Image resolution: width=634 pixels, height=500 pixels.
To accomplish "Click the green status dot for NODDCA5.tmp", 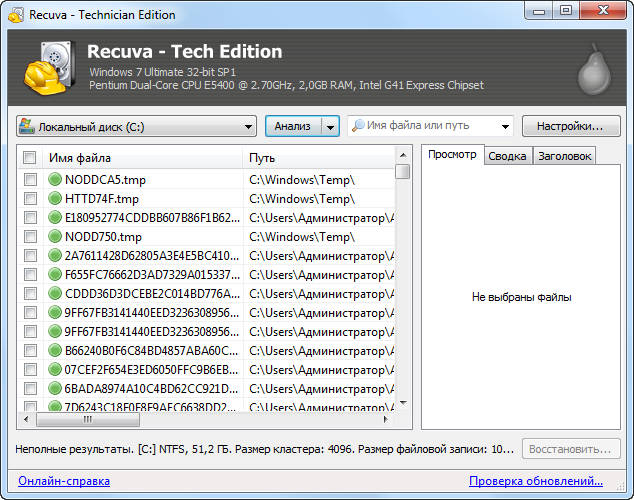I will pos(55,180).
